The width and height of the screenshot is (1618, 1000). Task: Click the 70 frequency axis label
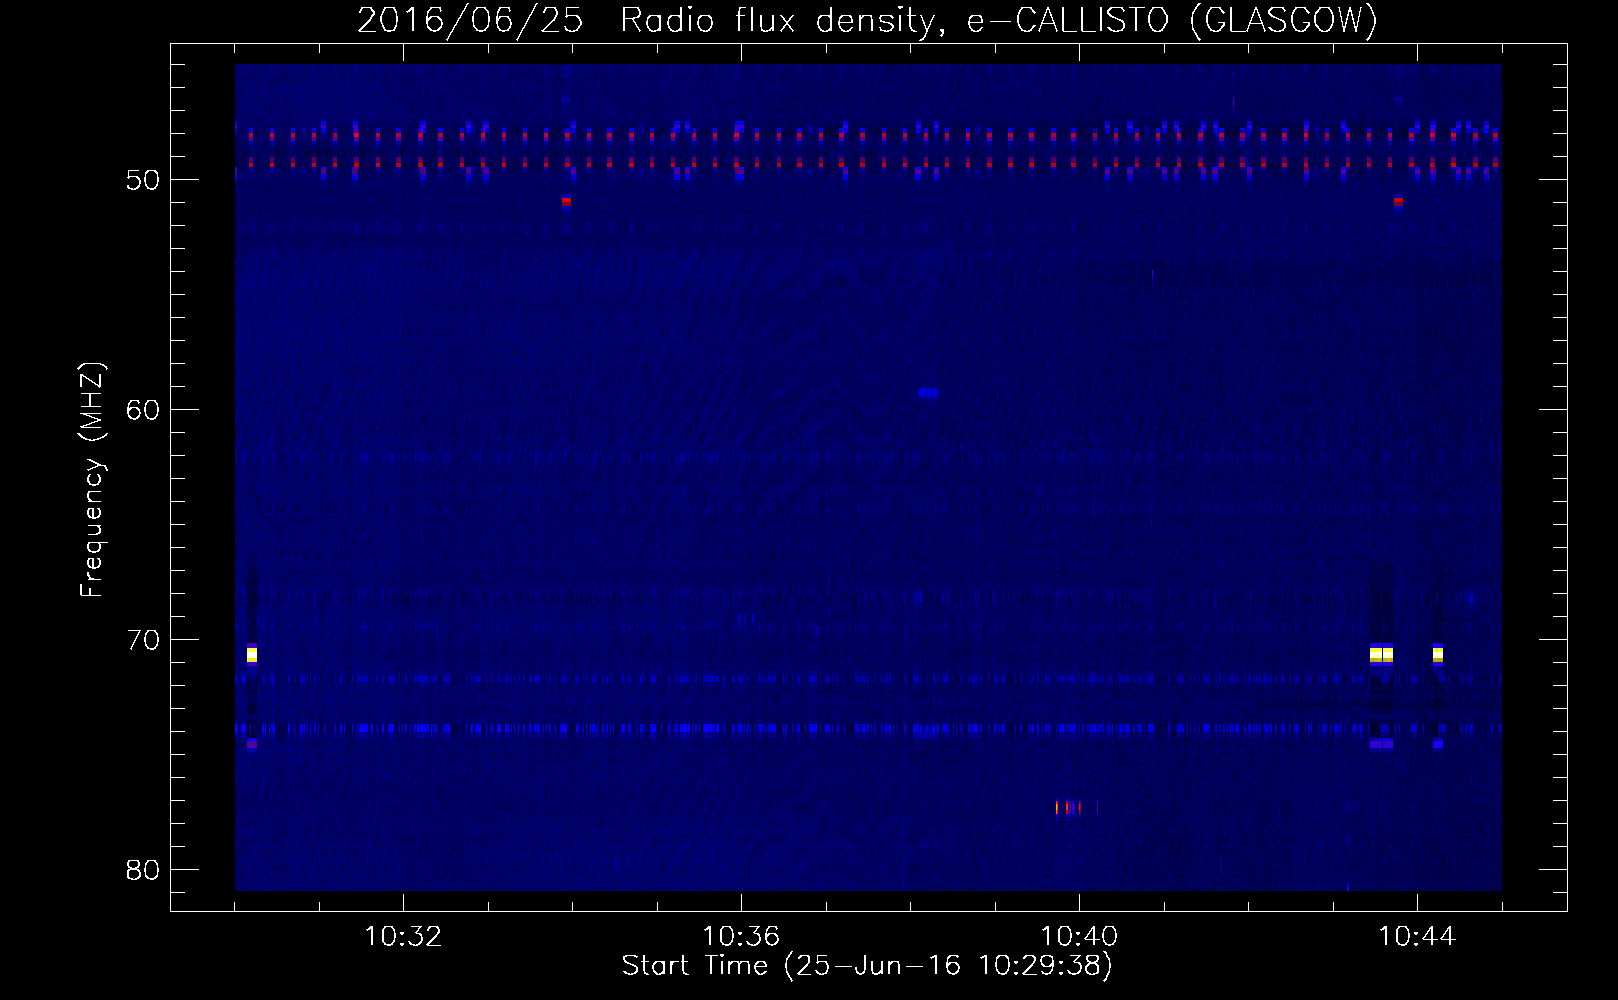coord(143,640)
